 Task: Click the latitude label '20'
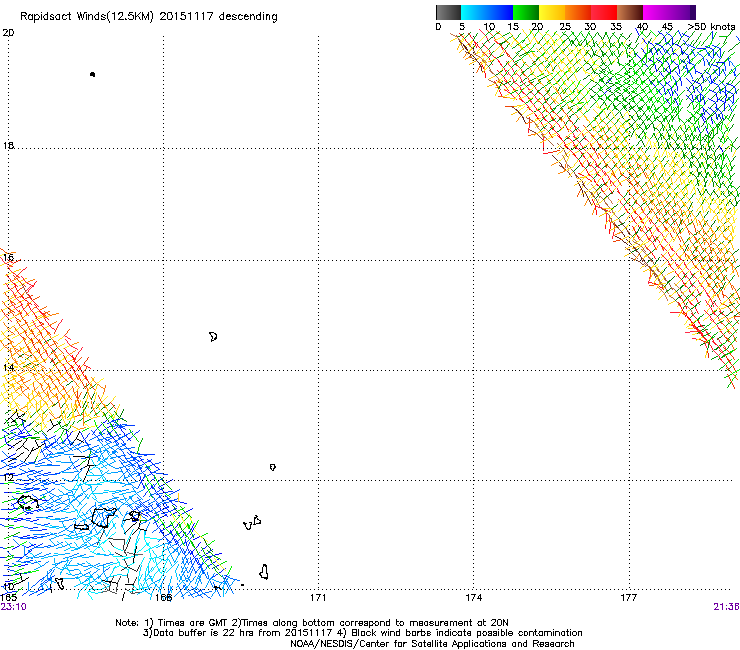point(8,33)
